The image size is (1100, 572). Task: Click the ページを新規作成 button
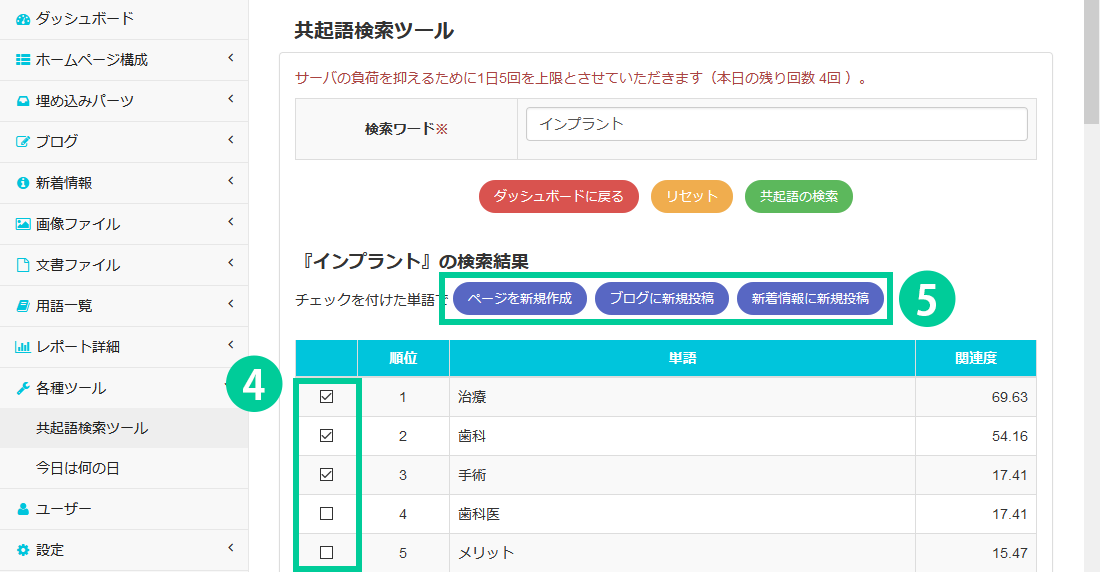tap(520, 298)
